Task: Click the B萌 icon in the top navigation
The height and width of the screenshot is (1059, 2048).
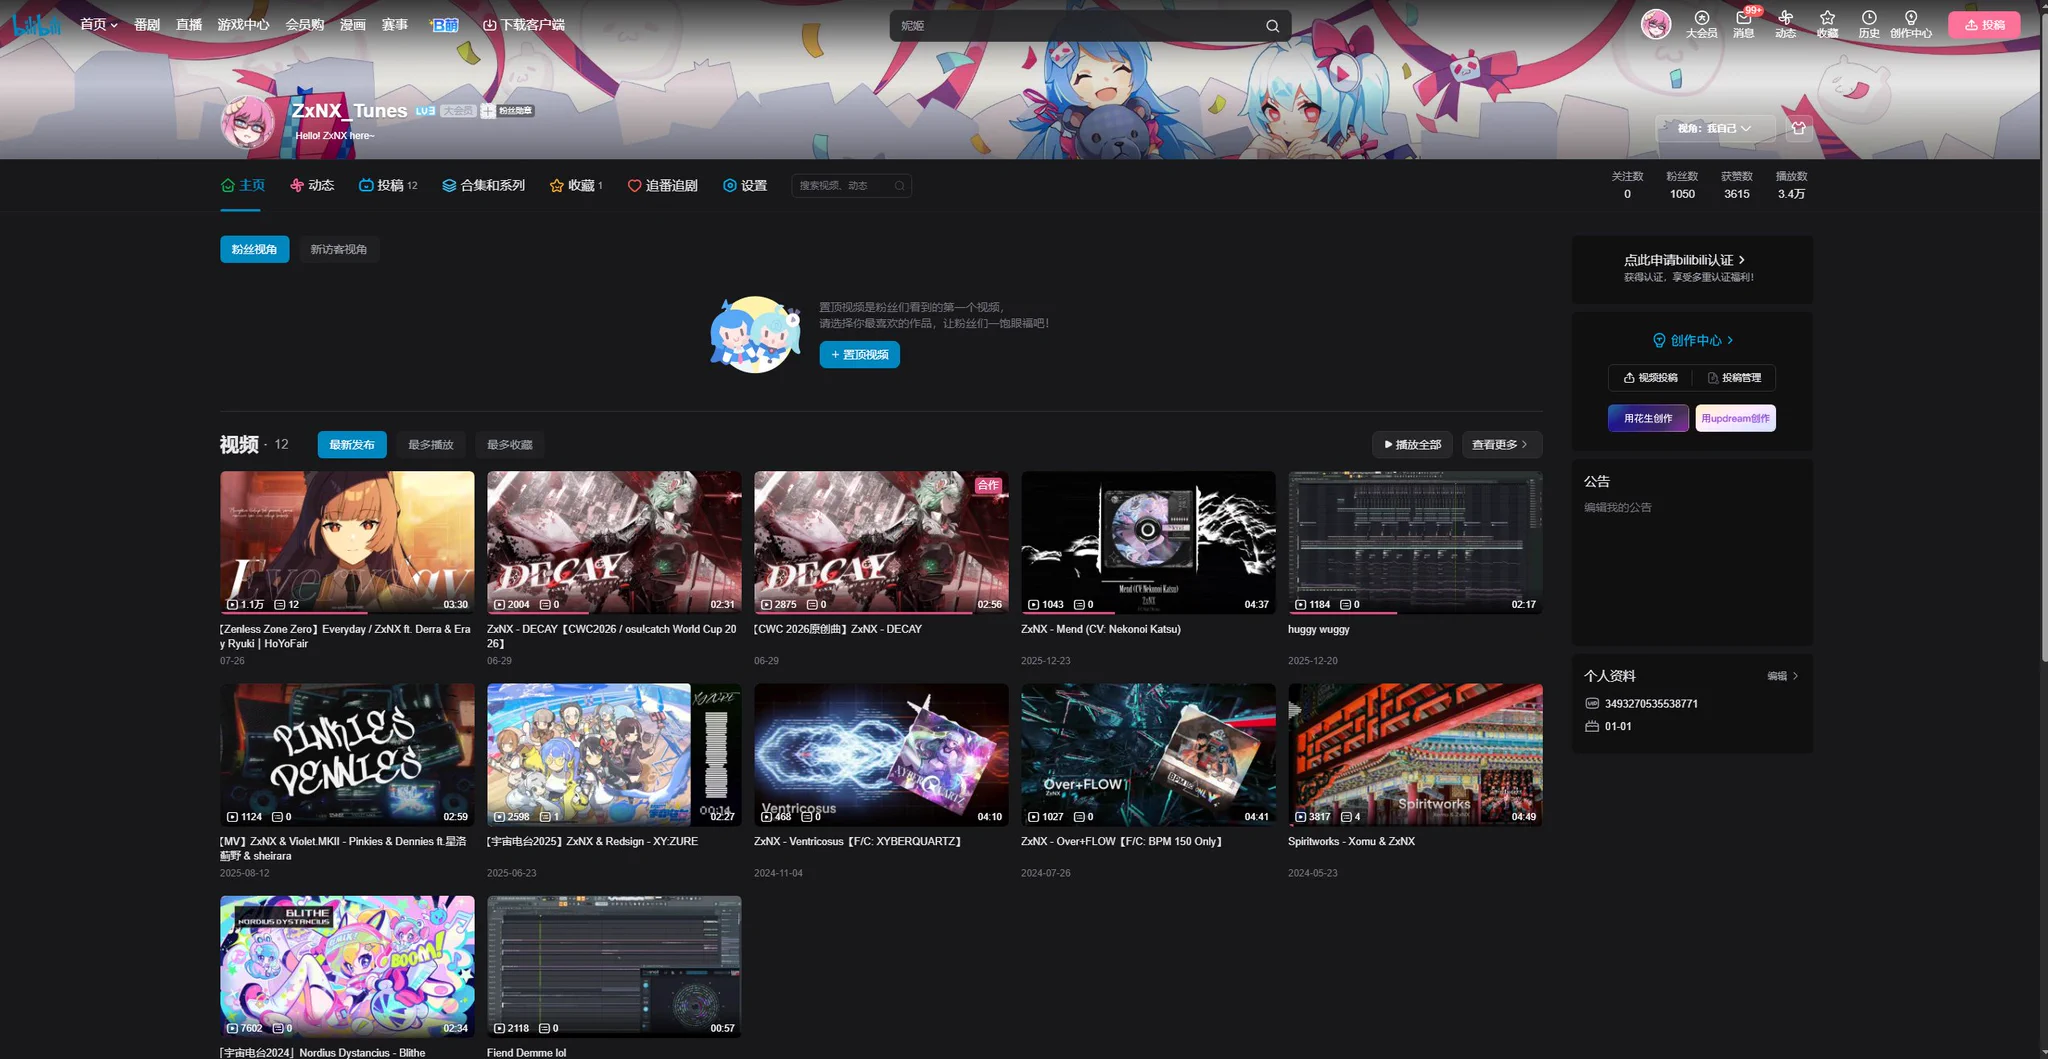Action: tap(444, 25)
